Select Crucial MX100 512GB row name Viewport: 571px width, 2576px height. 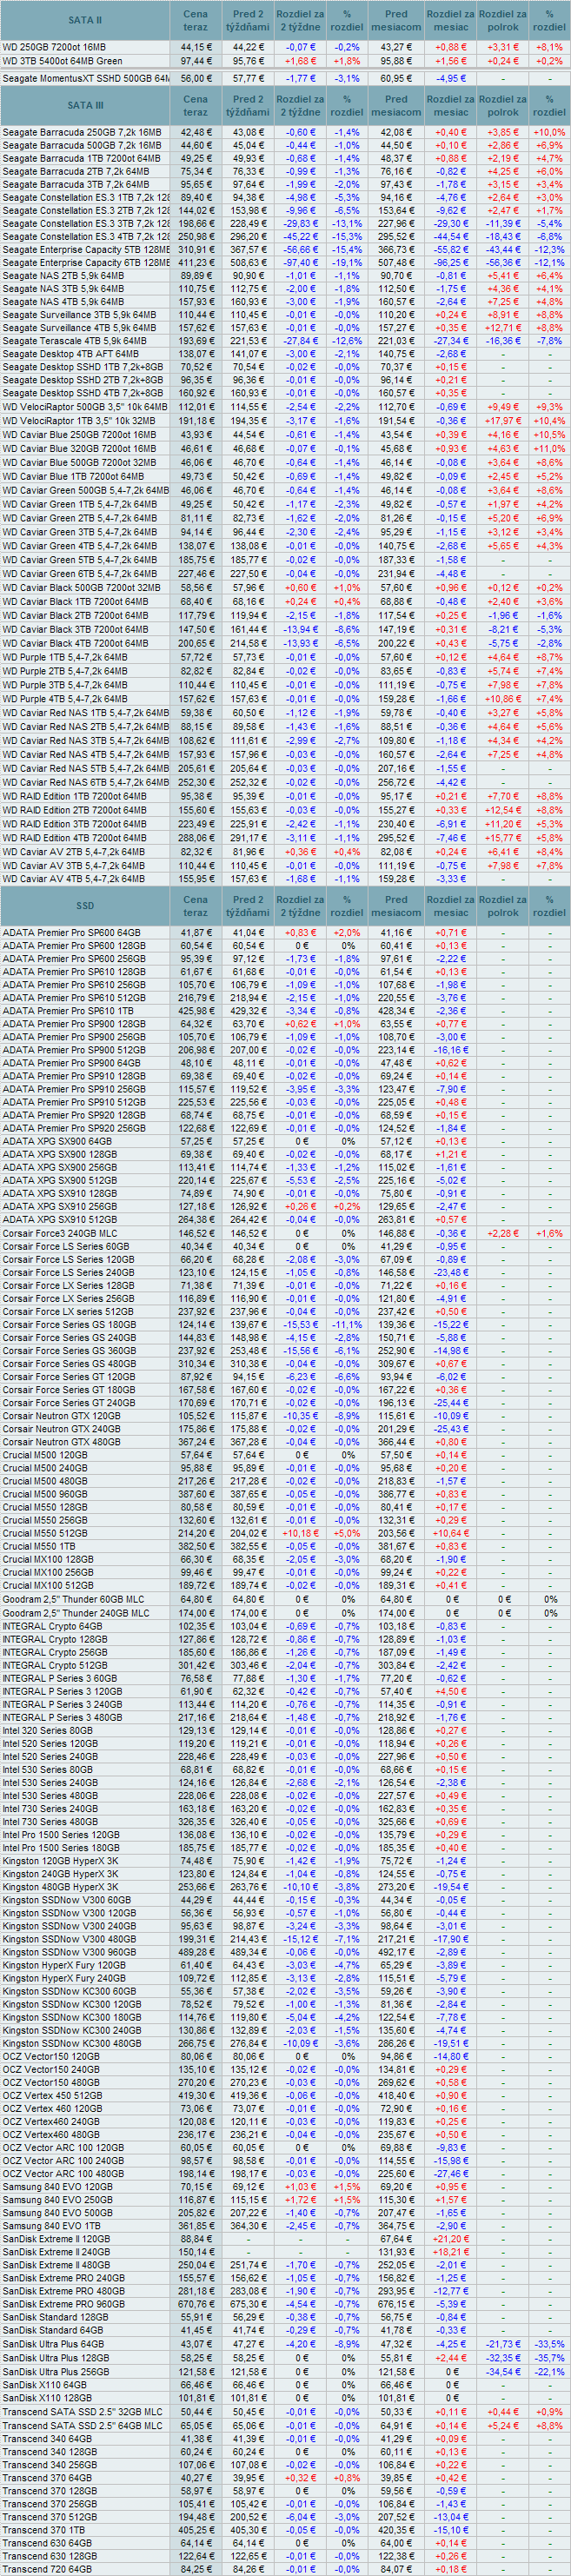(x=48, y=1584)
